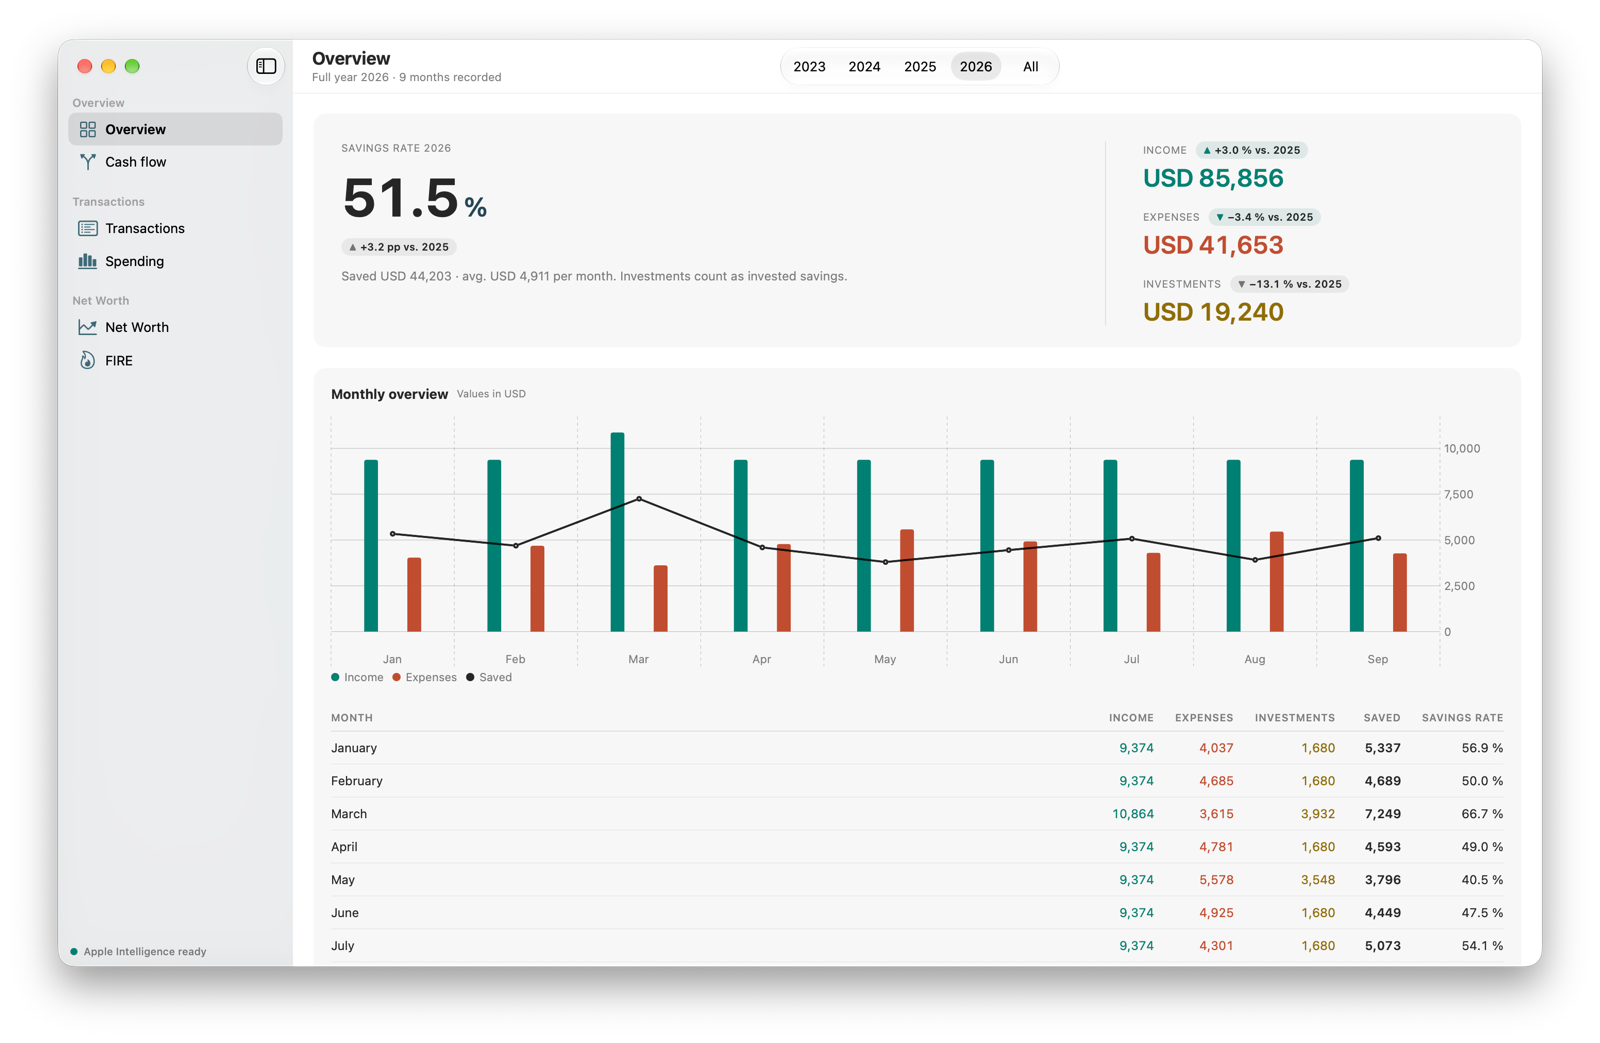The height and width of the screenshot is (1043, 1600).
Task: Toggle the sidebar panel icon
Action: click(266, 67)
